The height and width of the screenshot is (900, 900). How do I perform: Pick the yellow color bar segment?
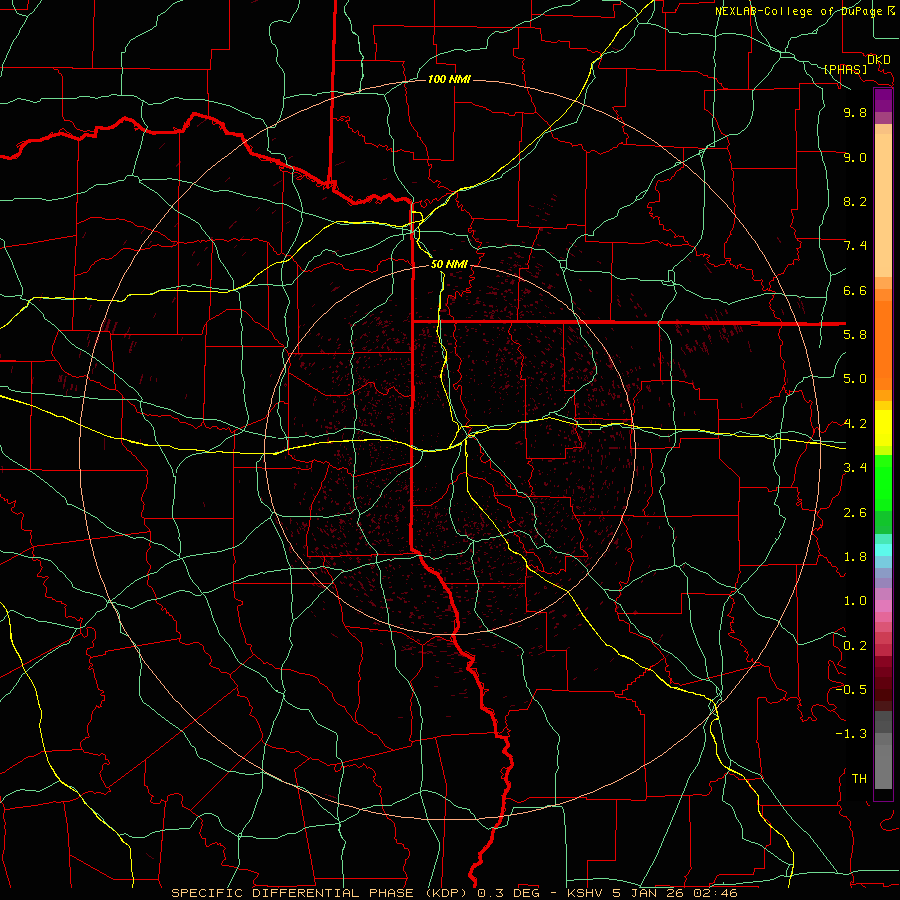point(883,428)
